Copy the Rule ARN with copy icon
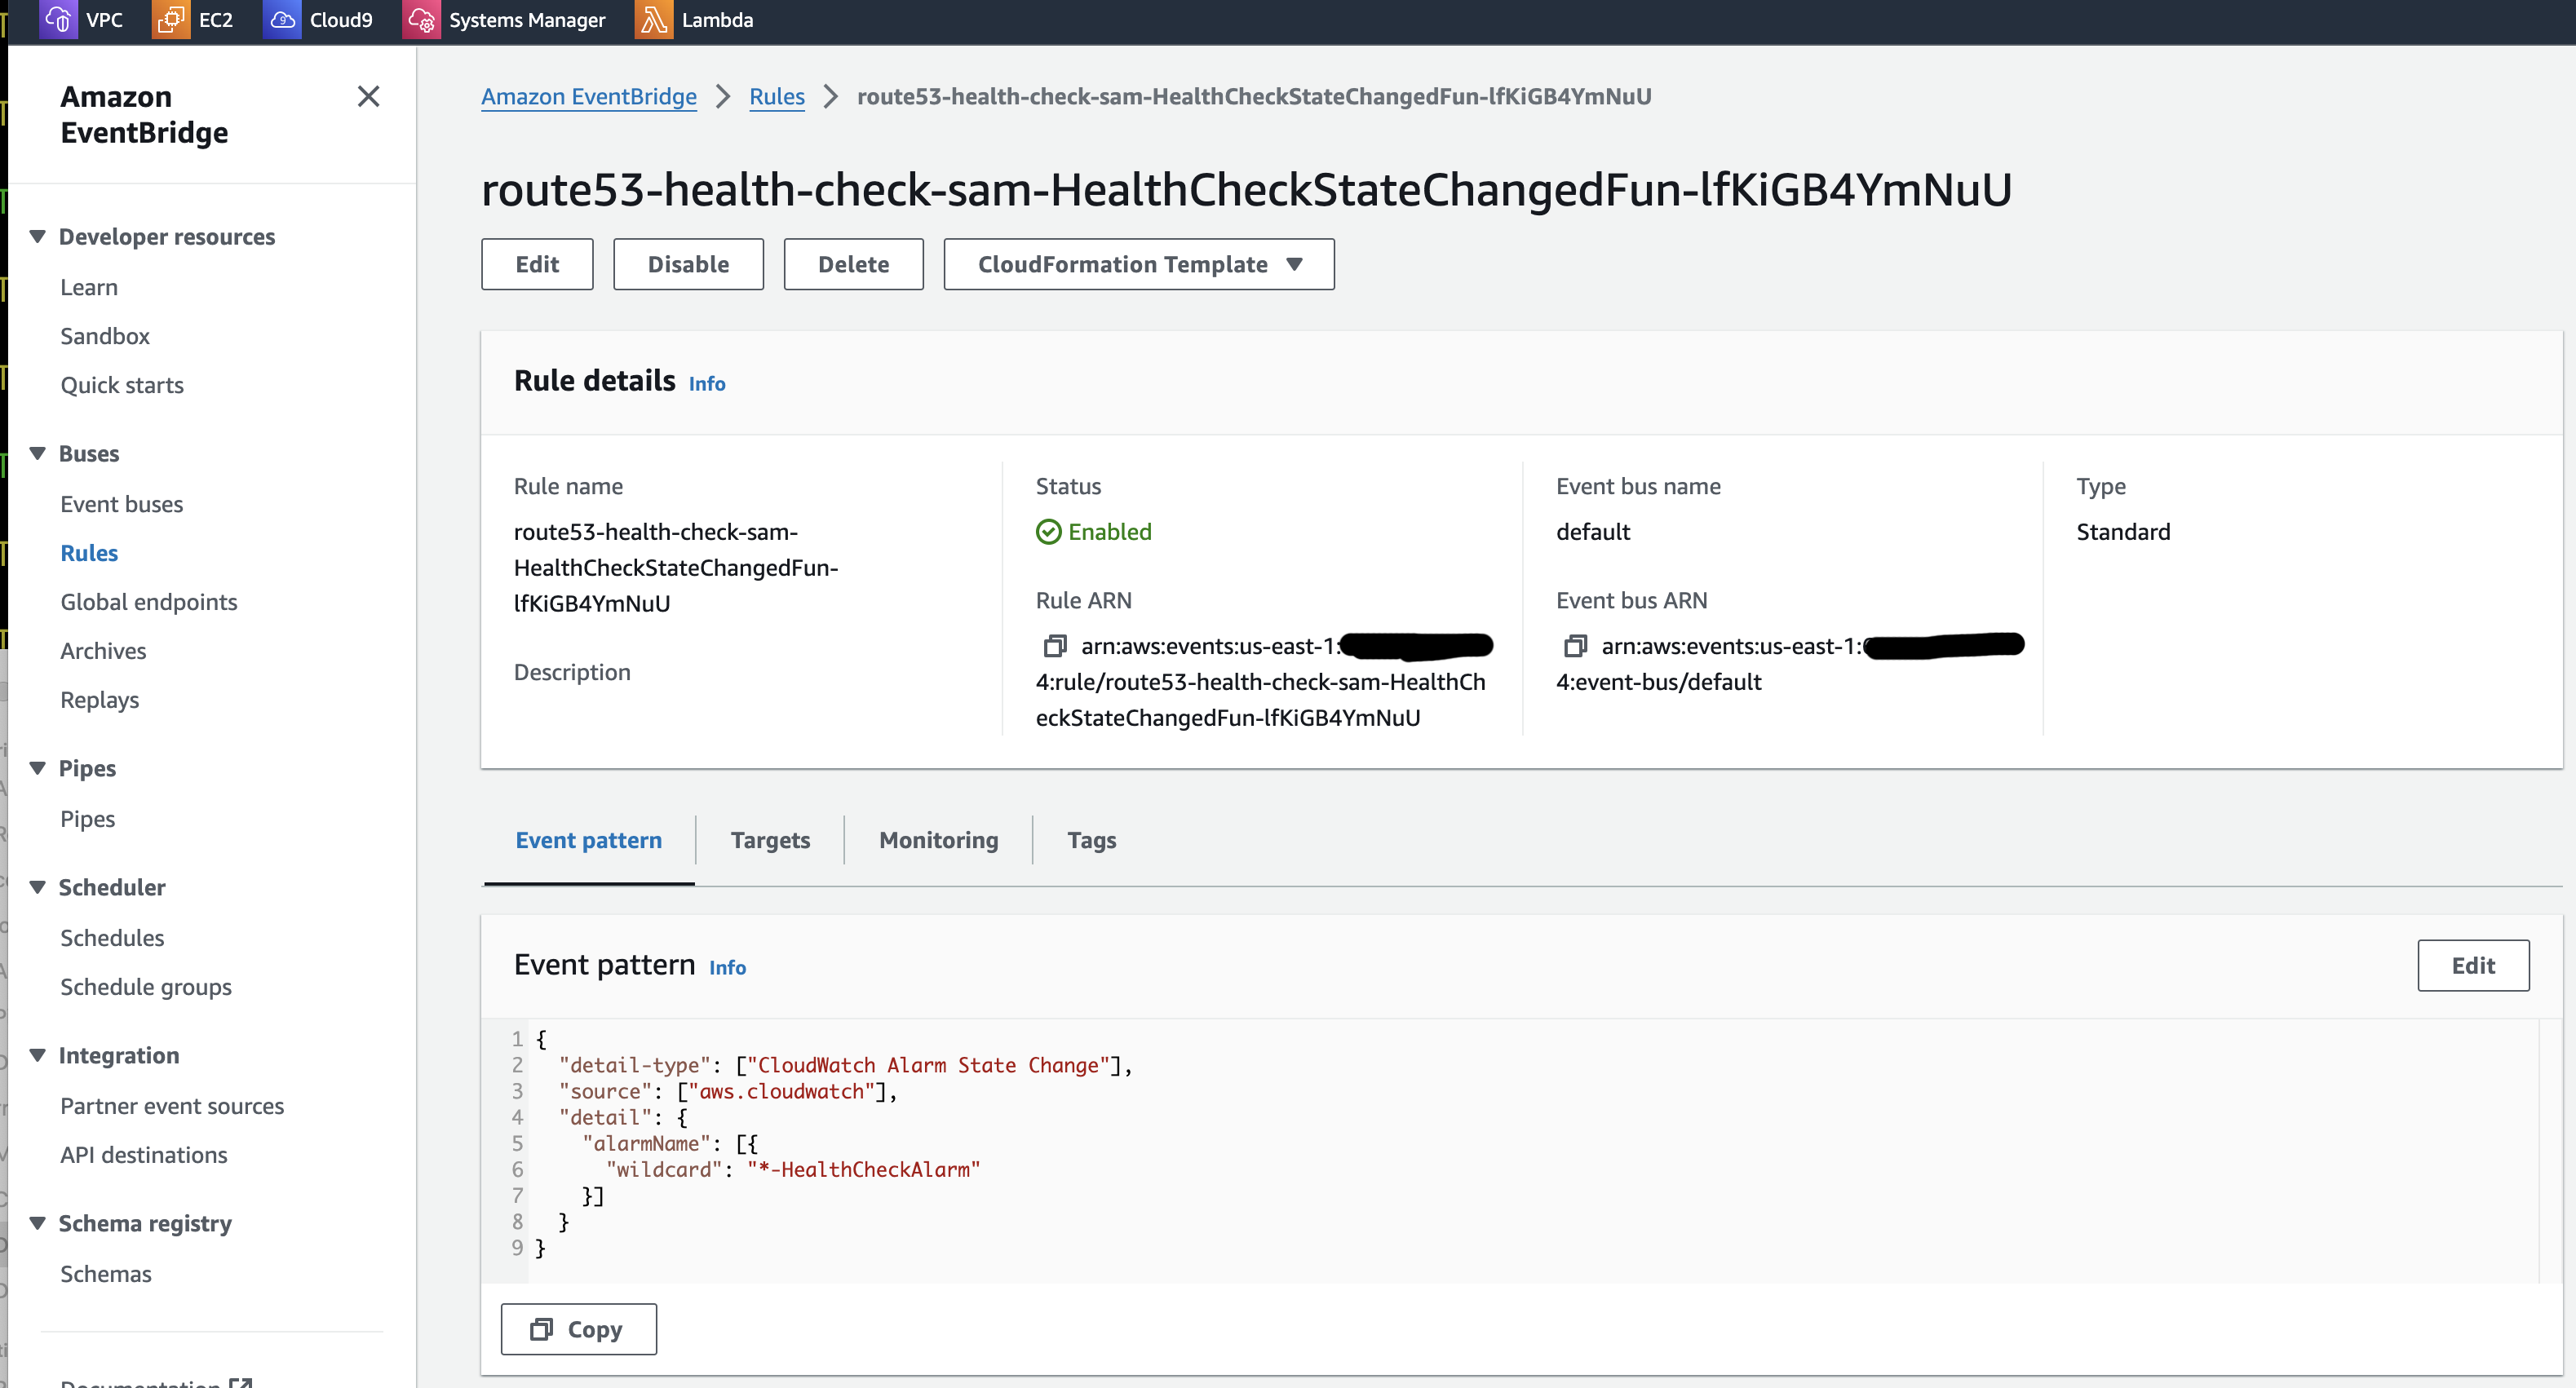2576x1388 pixels. tap(1054, 646)
